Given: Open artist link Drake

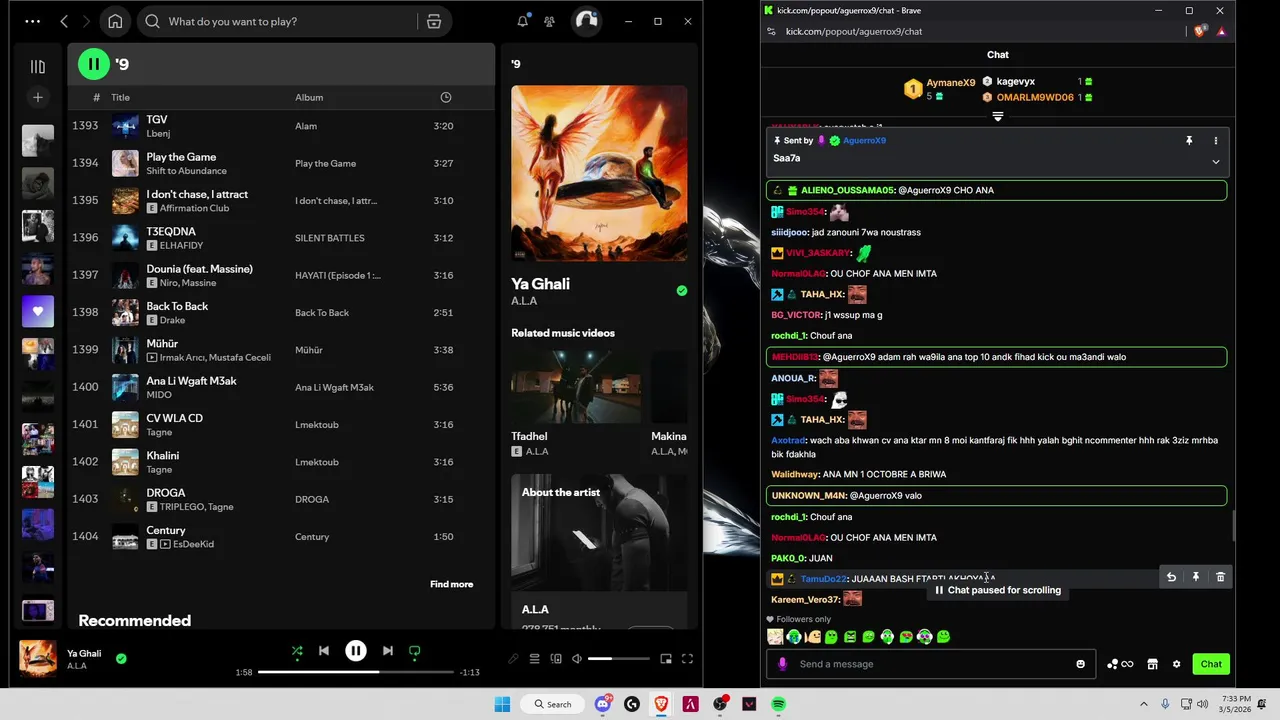Looking at the screenshot, I should click(x=172, y=320).
